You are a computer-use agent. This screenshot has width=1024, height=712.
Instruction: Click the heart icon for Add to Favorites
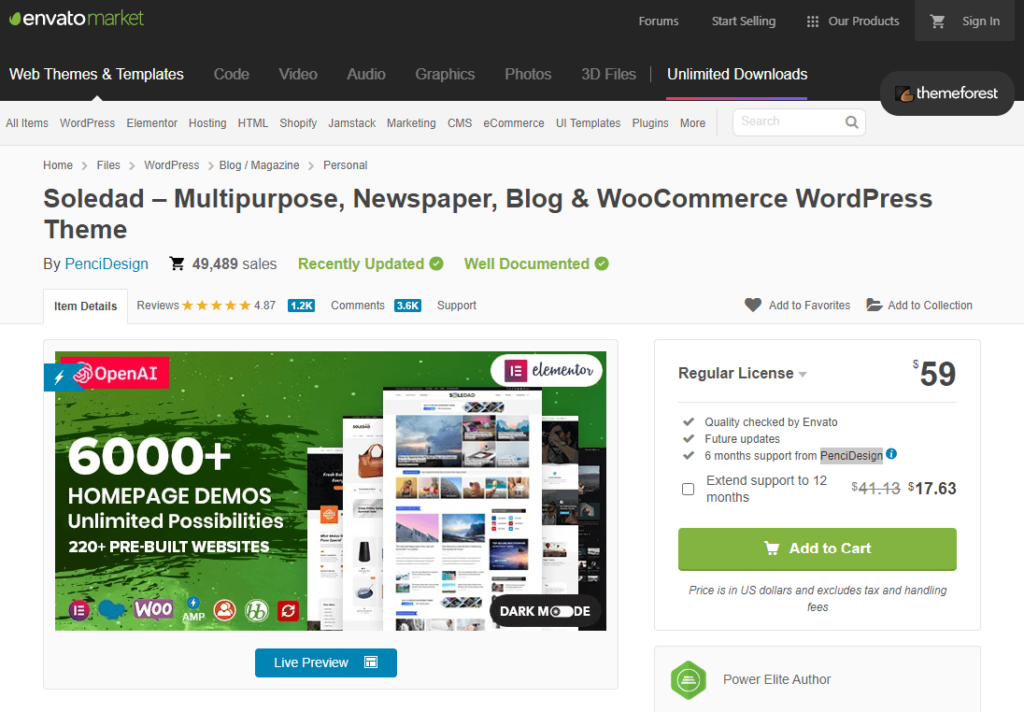753,305
